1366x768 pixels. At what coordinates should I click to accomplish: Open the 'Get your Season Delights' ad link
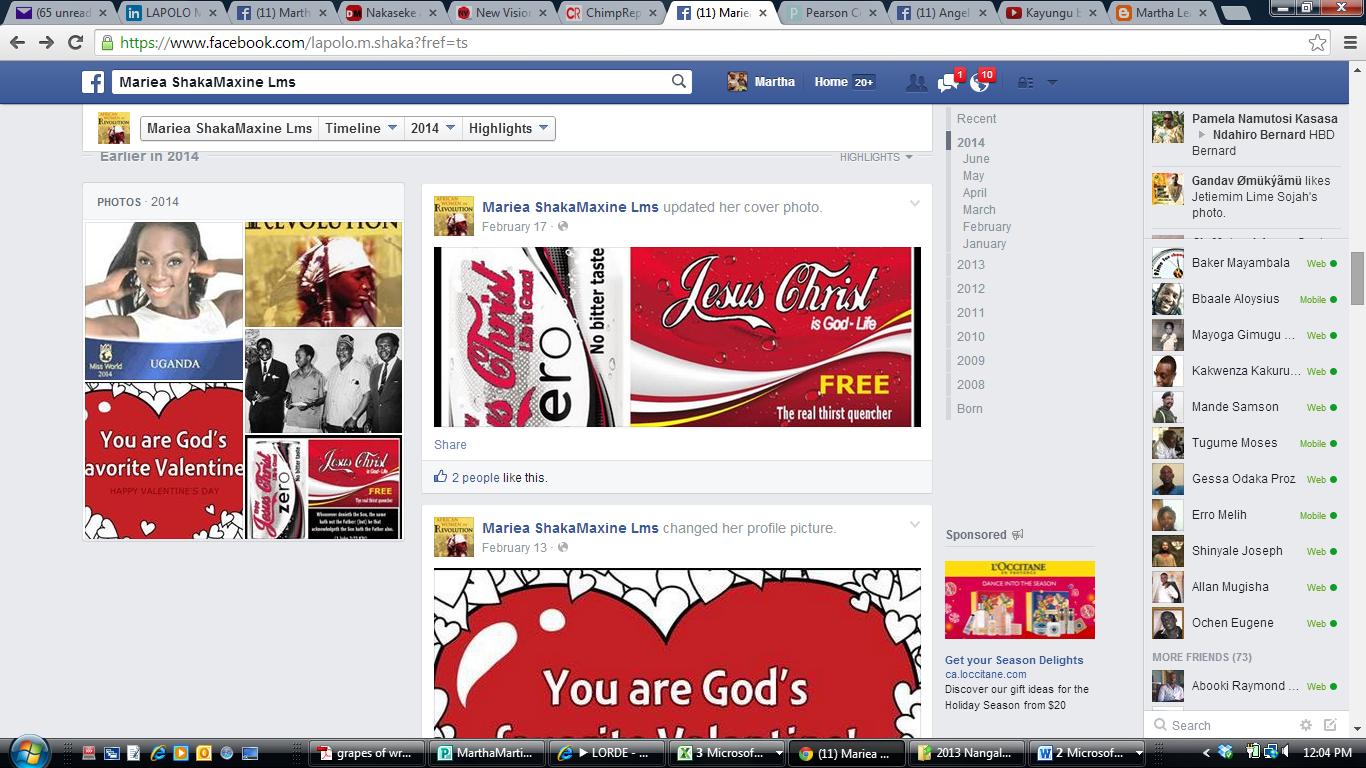1014,660
